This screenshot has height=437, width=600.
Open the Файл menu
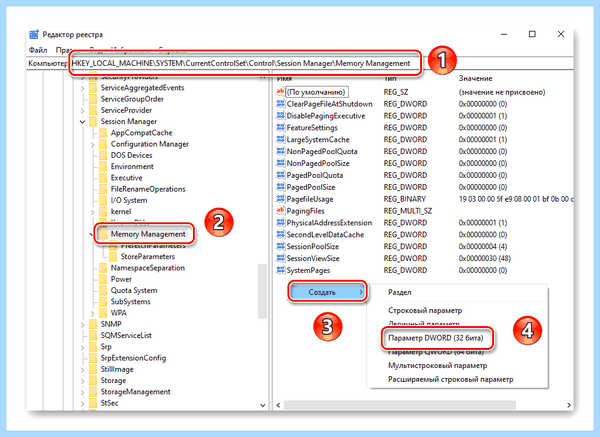point(38,50)
